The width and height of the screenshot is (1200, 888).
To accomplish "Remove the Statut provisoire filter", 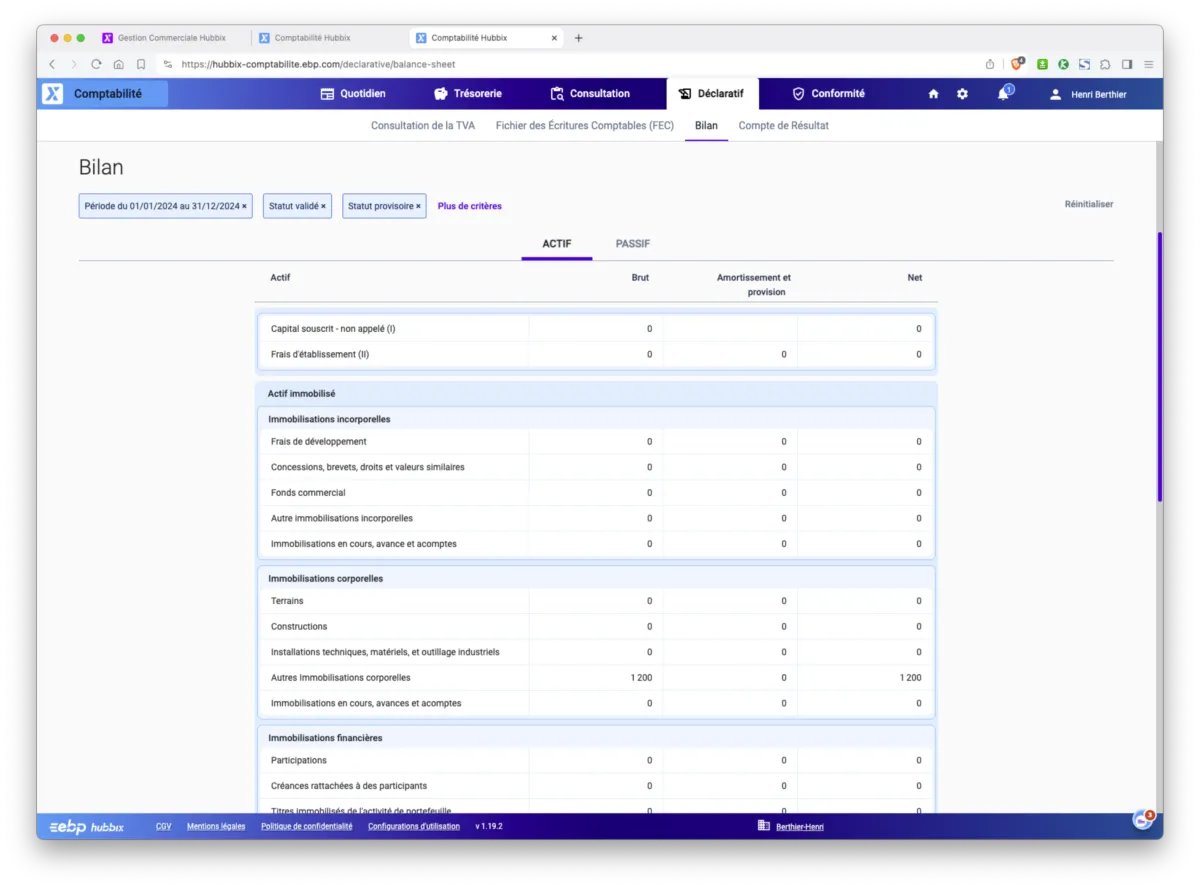I will click(x=418, y=207).
